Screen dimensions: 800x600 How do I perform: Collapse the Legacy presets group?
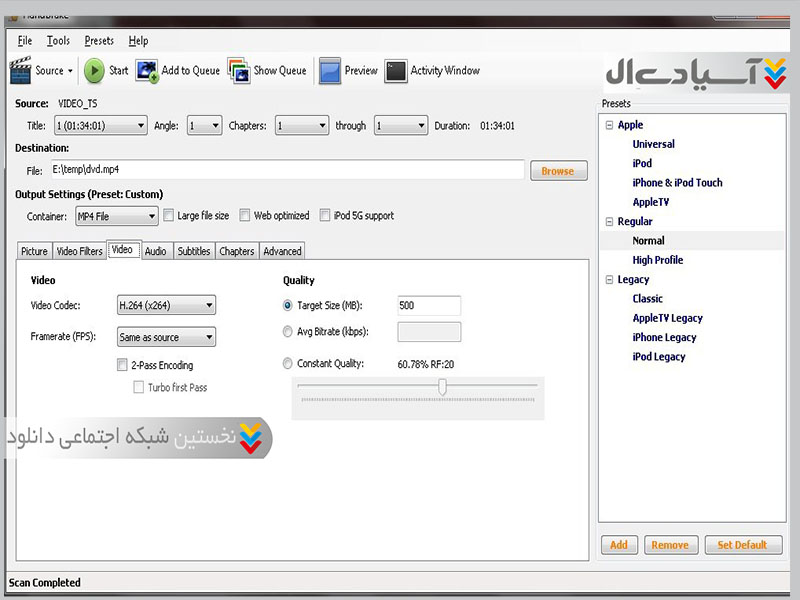point(608,280)
